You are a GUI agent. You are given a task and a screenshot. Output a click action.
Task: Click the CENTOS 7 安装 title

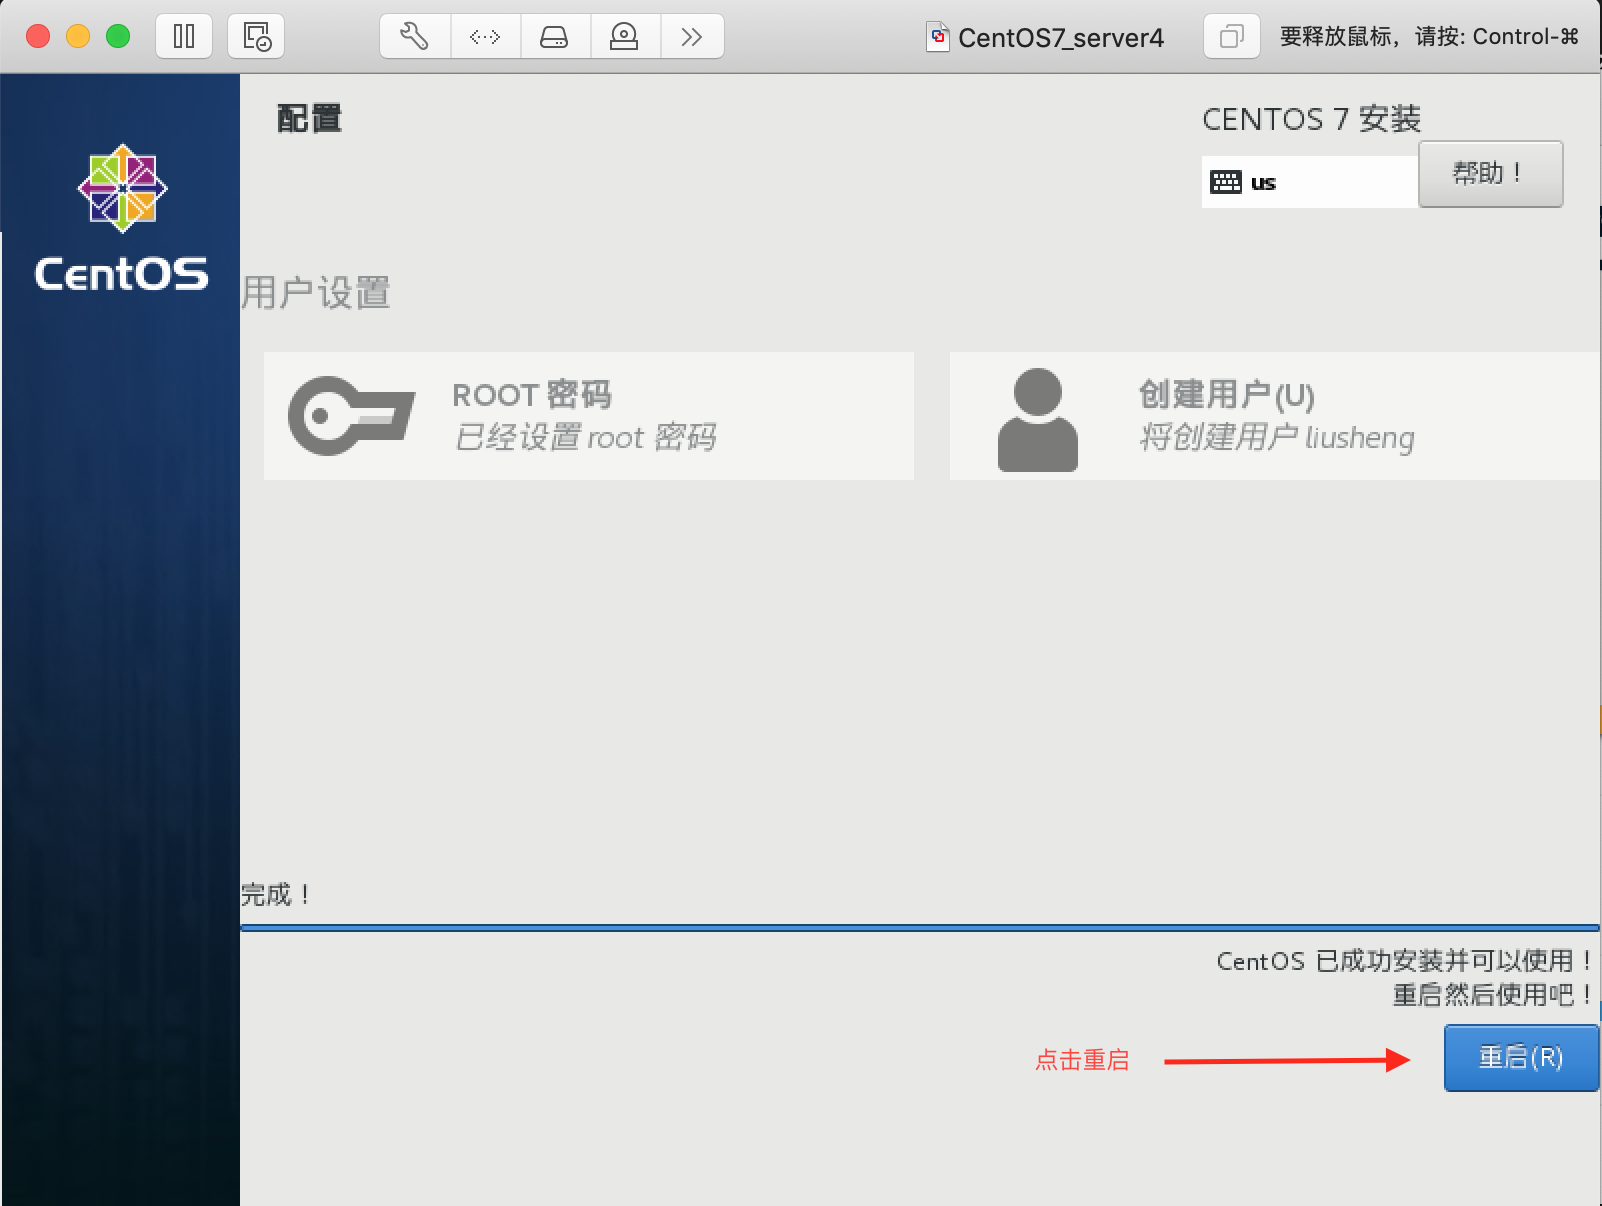pos(1311,119)
